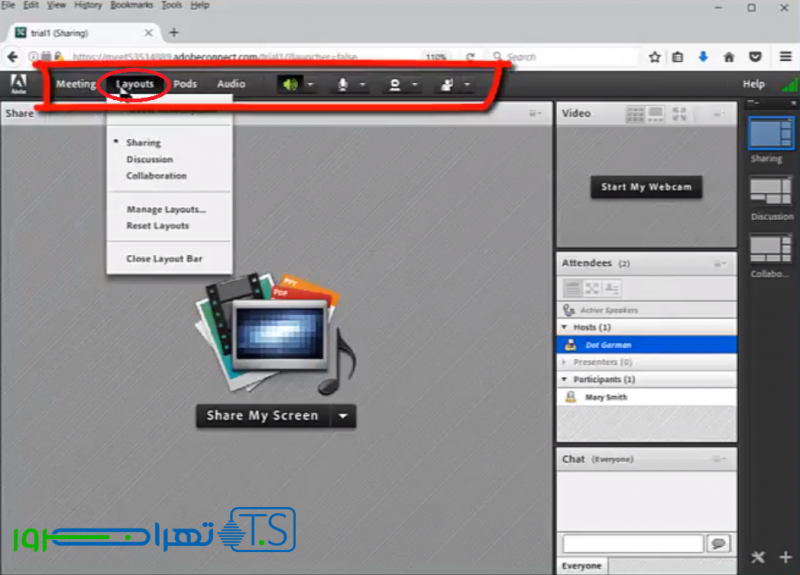The height and width of the screenshot is (575, 800).
Task: Choose Collaboration option in Layouts menu
Action: coord(156,176)
